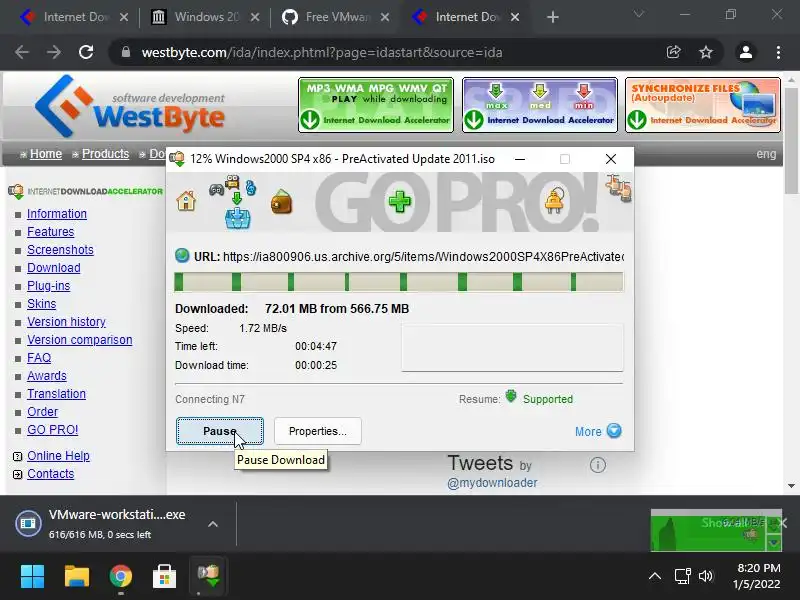
Task: Open the Translation link
Action: 56,394
